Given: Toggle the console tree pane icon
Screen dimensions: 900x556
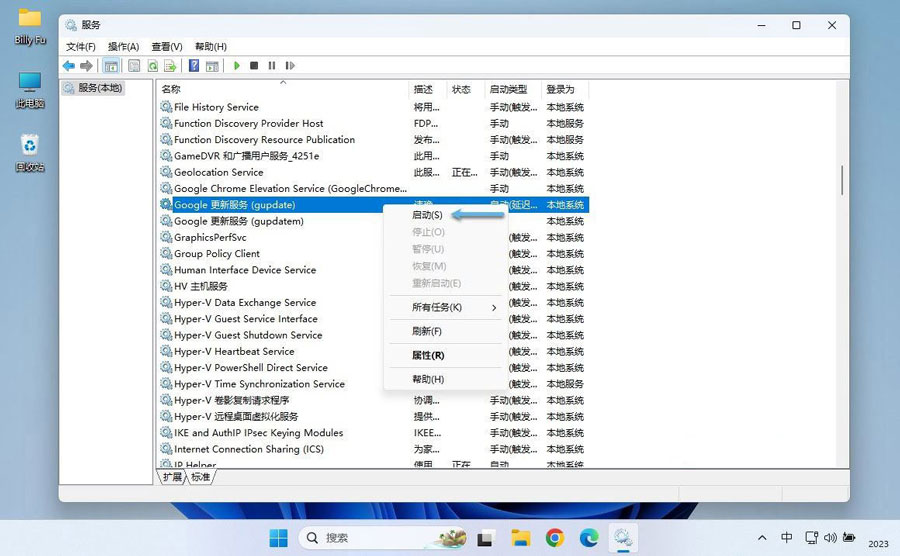Looking at the screenshot, I should pyautogui.click(x=111, y=66).
